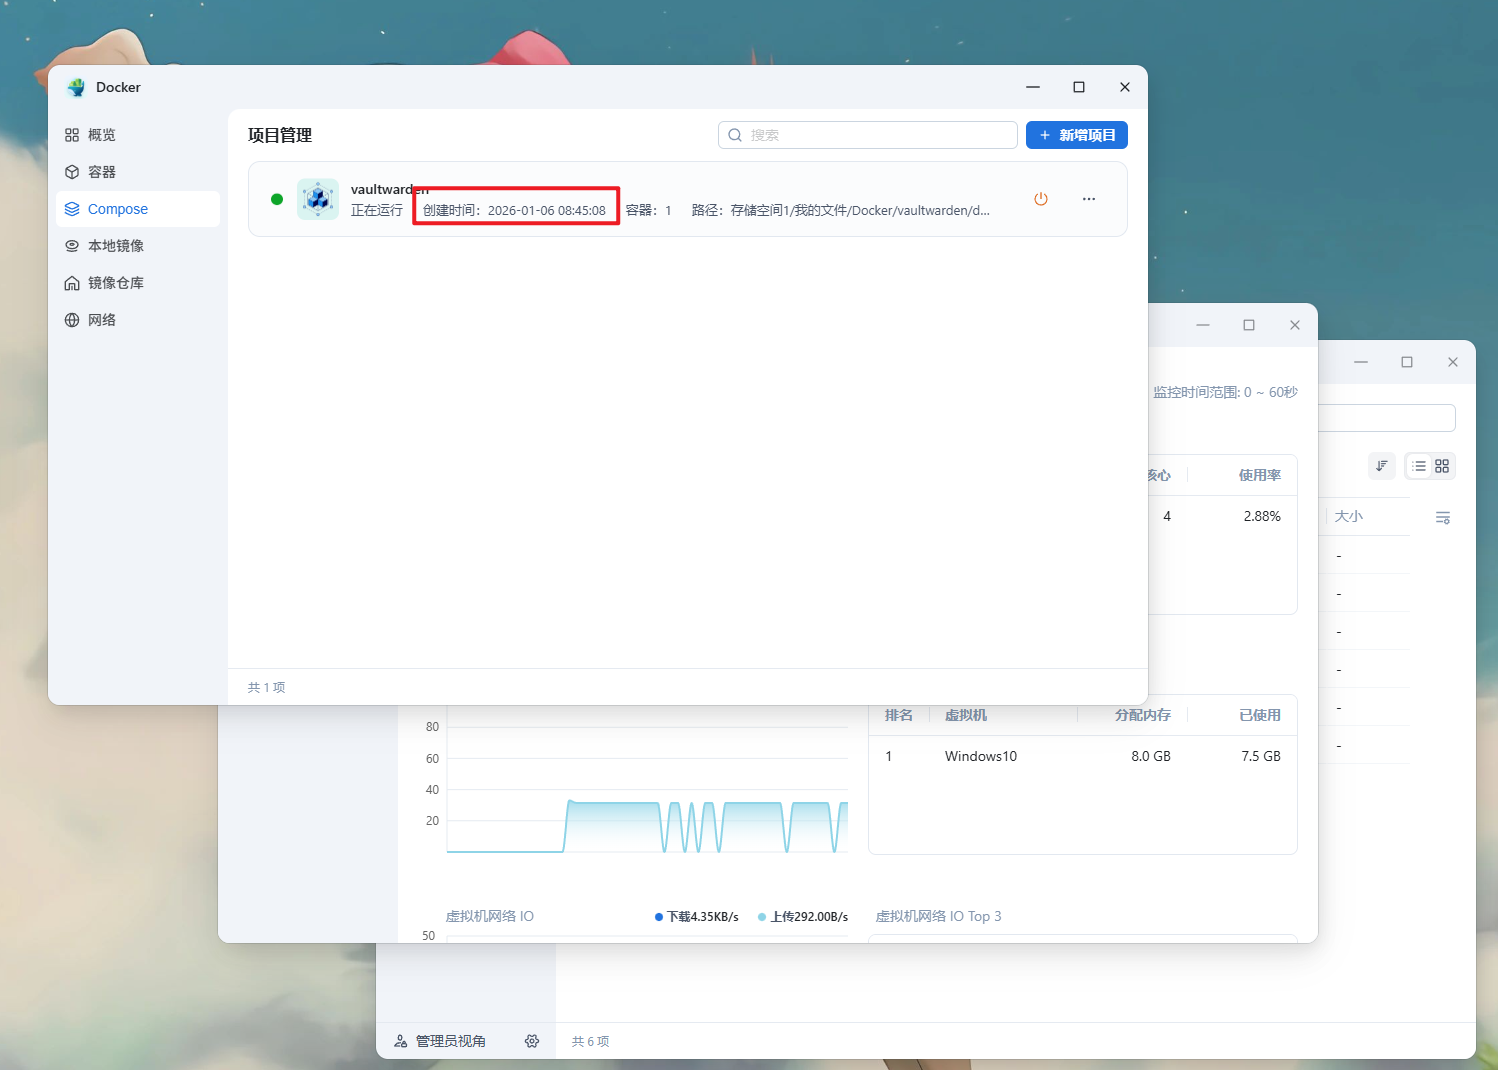The height and width of the screenshot is (1070, 1498).
Task: Click the vaultwarden 路径 storage path text
Action: pos(841,210)
